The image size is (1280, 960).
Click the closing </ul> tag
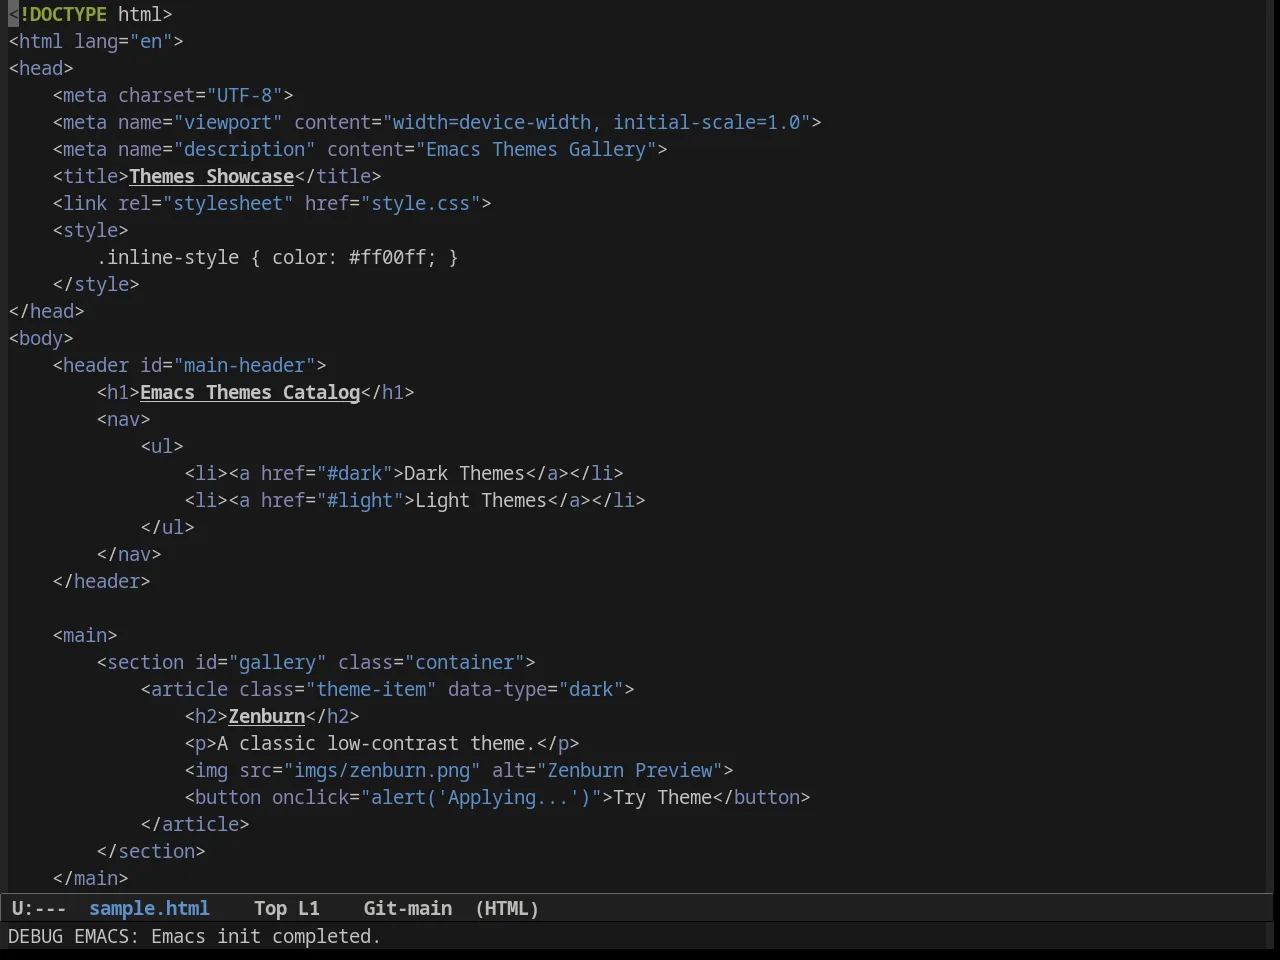(x=168, y=527)
